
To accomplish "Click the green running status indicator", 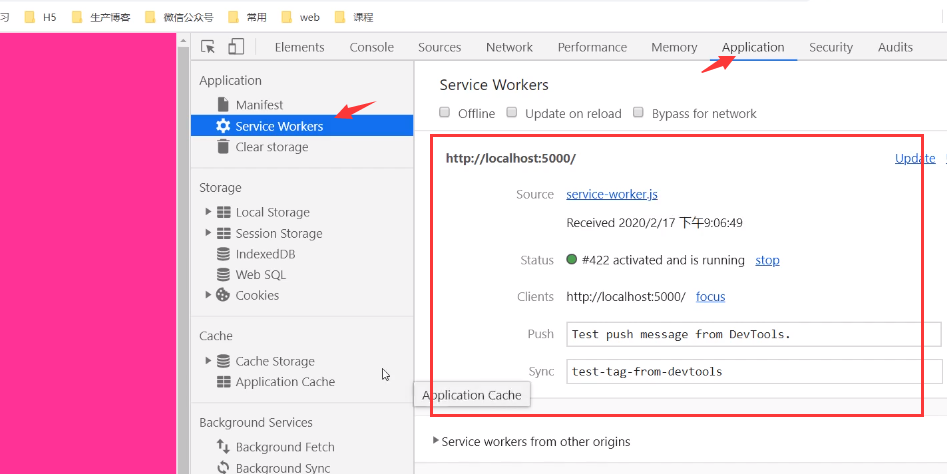I will point(572,260).
